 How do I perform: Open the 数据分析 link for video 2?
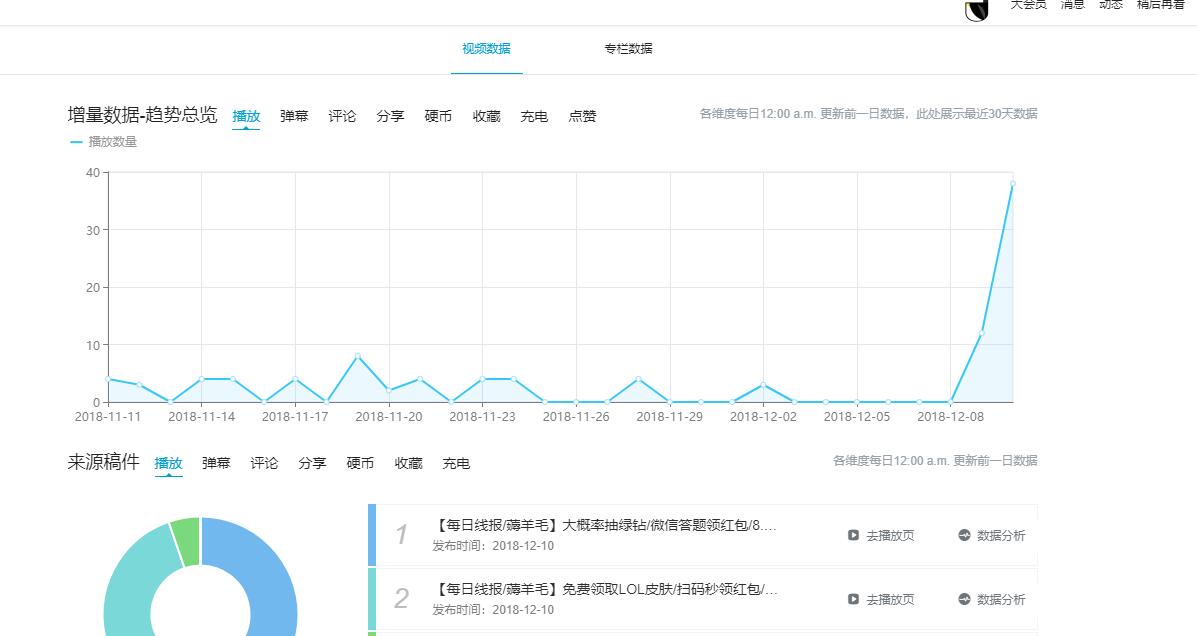click(1000, 599)
